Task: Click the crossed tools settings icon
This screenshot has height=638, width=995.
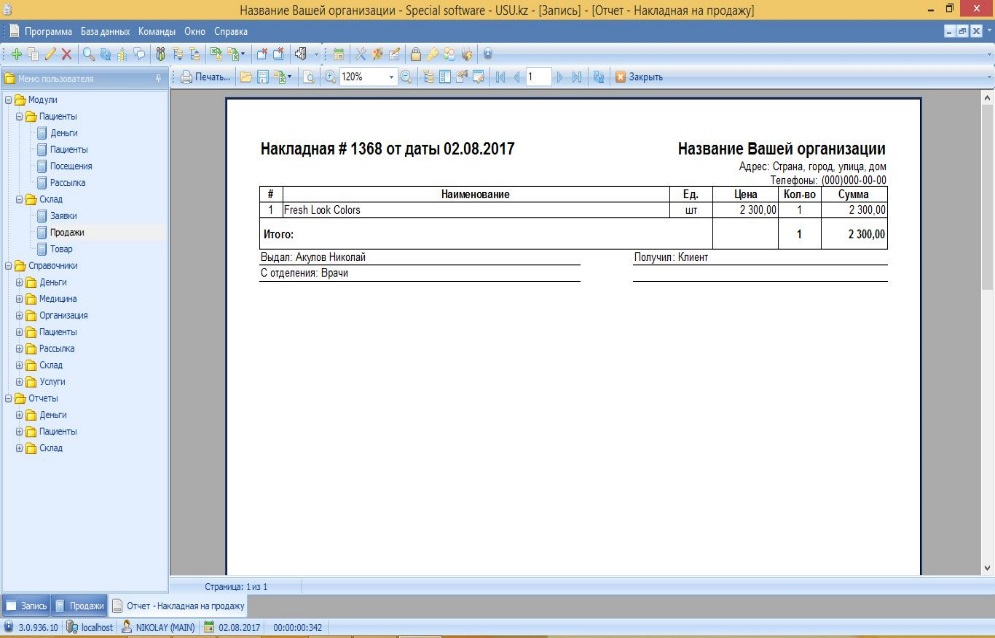Action: click(x=360, y=54)
